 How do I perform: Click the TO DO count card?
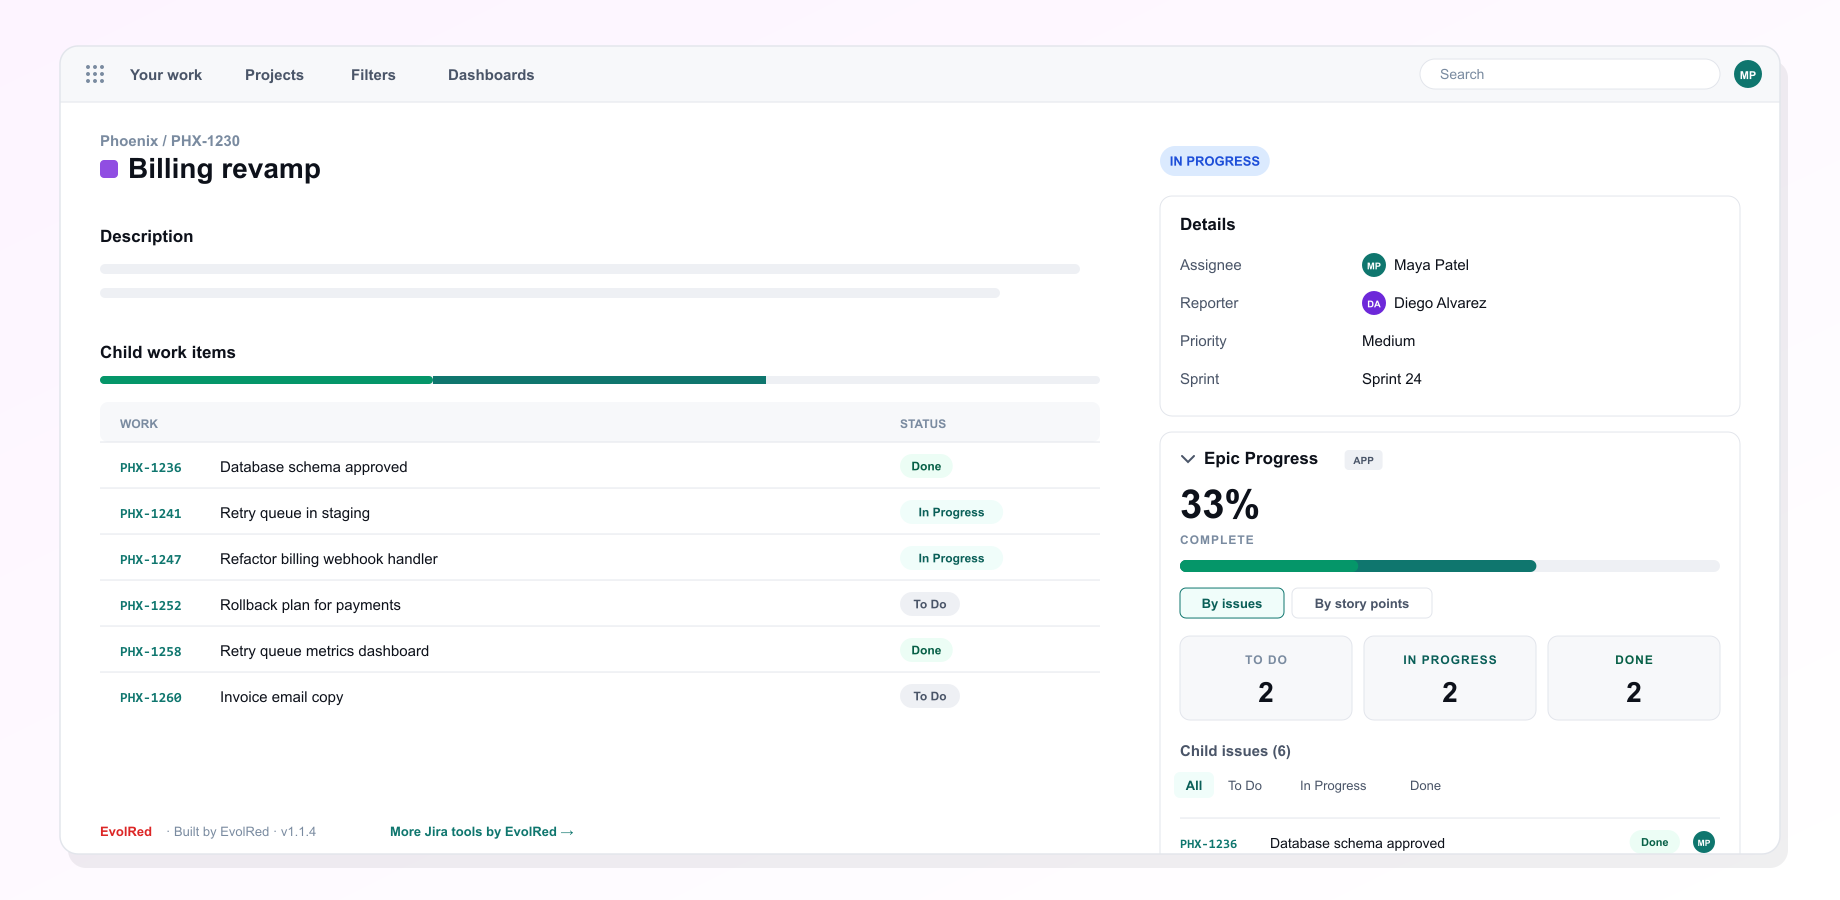1266,678
